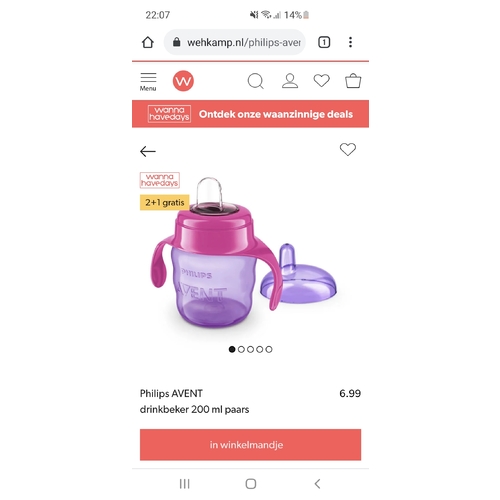Open the shopping basket icon
The image size is (500, 500).
pyautogui.click(x=353, y=81)
